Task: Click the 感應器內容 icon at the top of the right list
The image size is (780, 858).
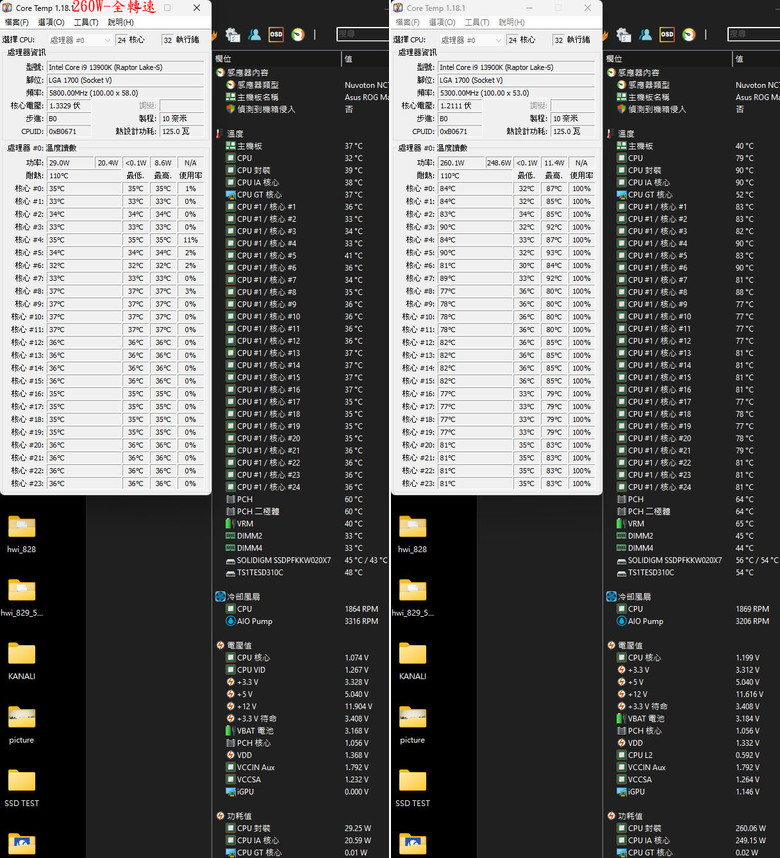Action: pyautogui.click(x=611, y=72)
